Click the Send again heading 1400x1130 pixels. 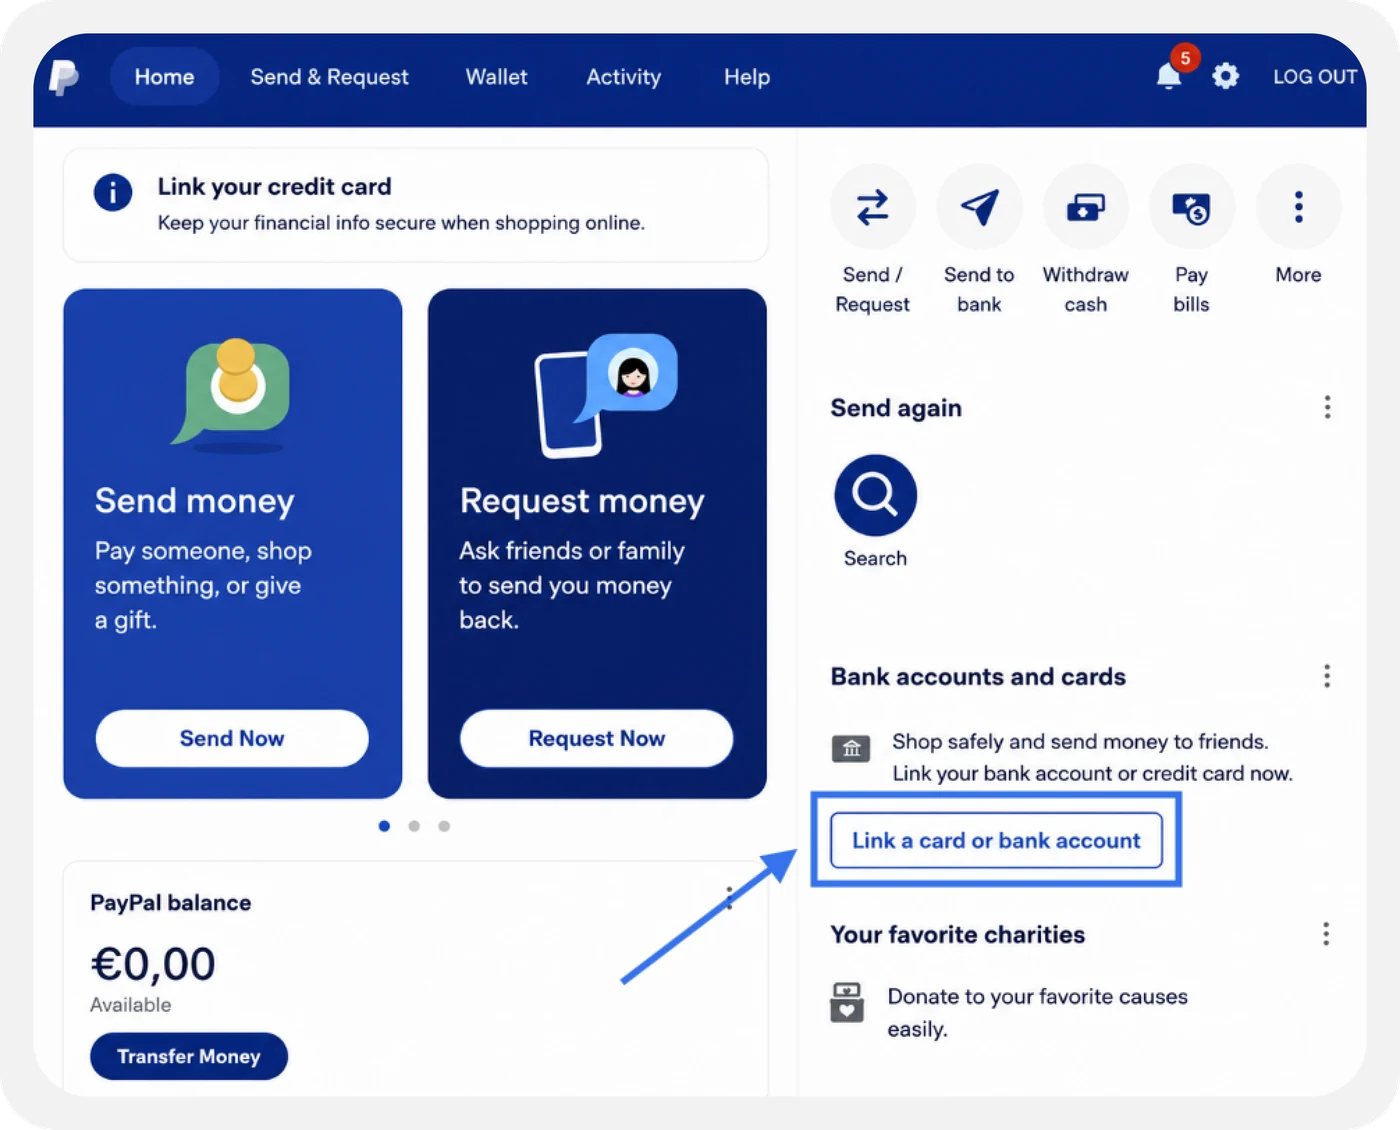(x=896, y=408)
